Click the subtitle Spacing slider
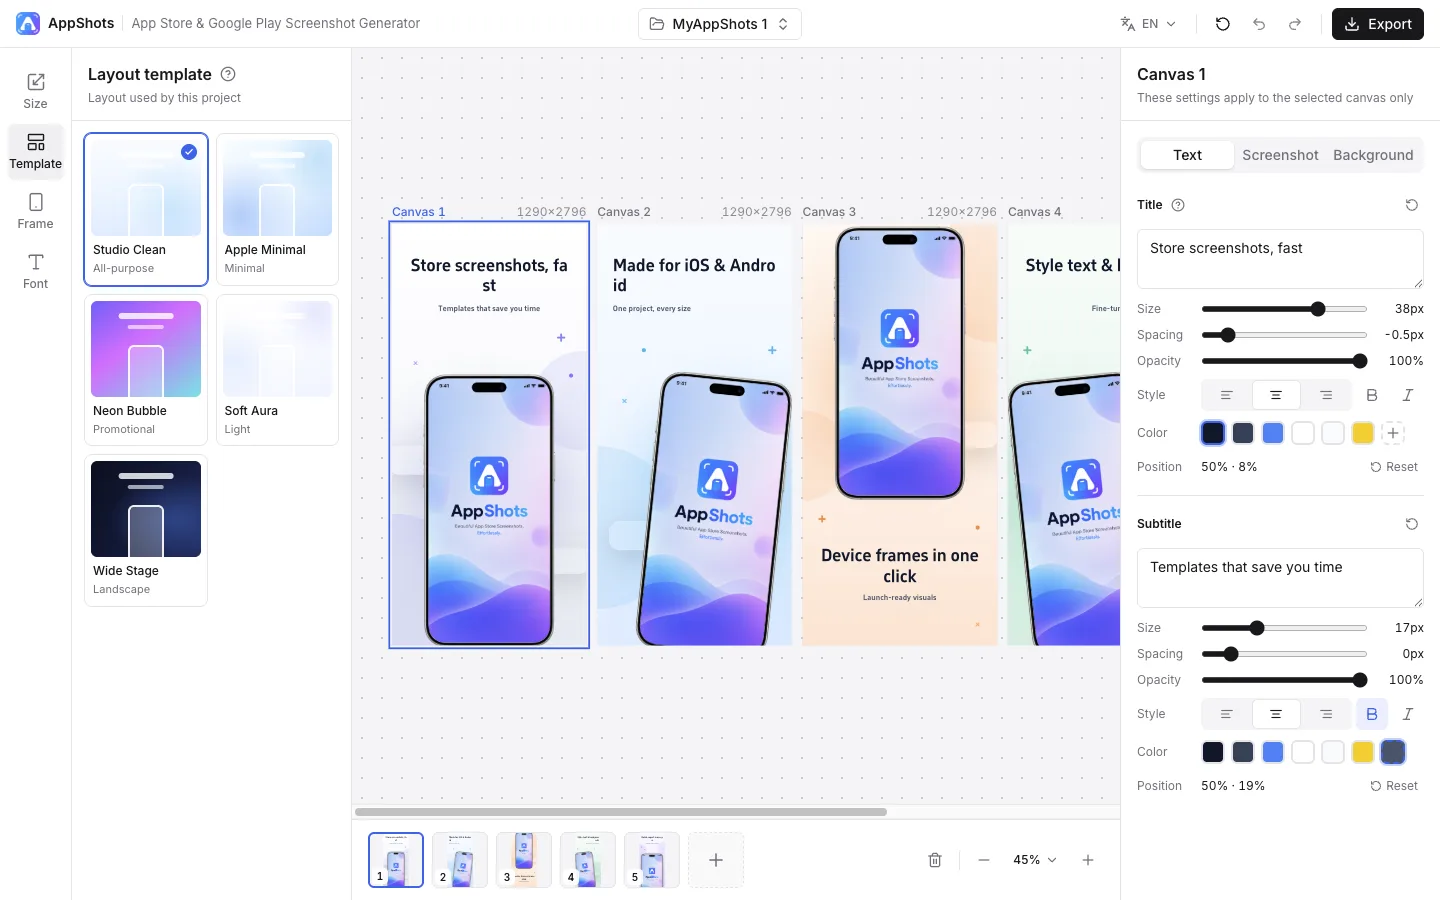 [1284, 654]
